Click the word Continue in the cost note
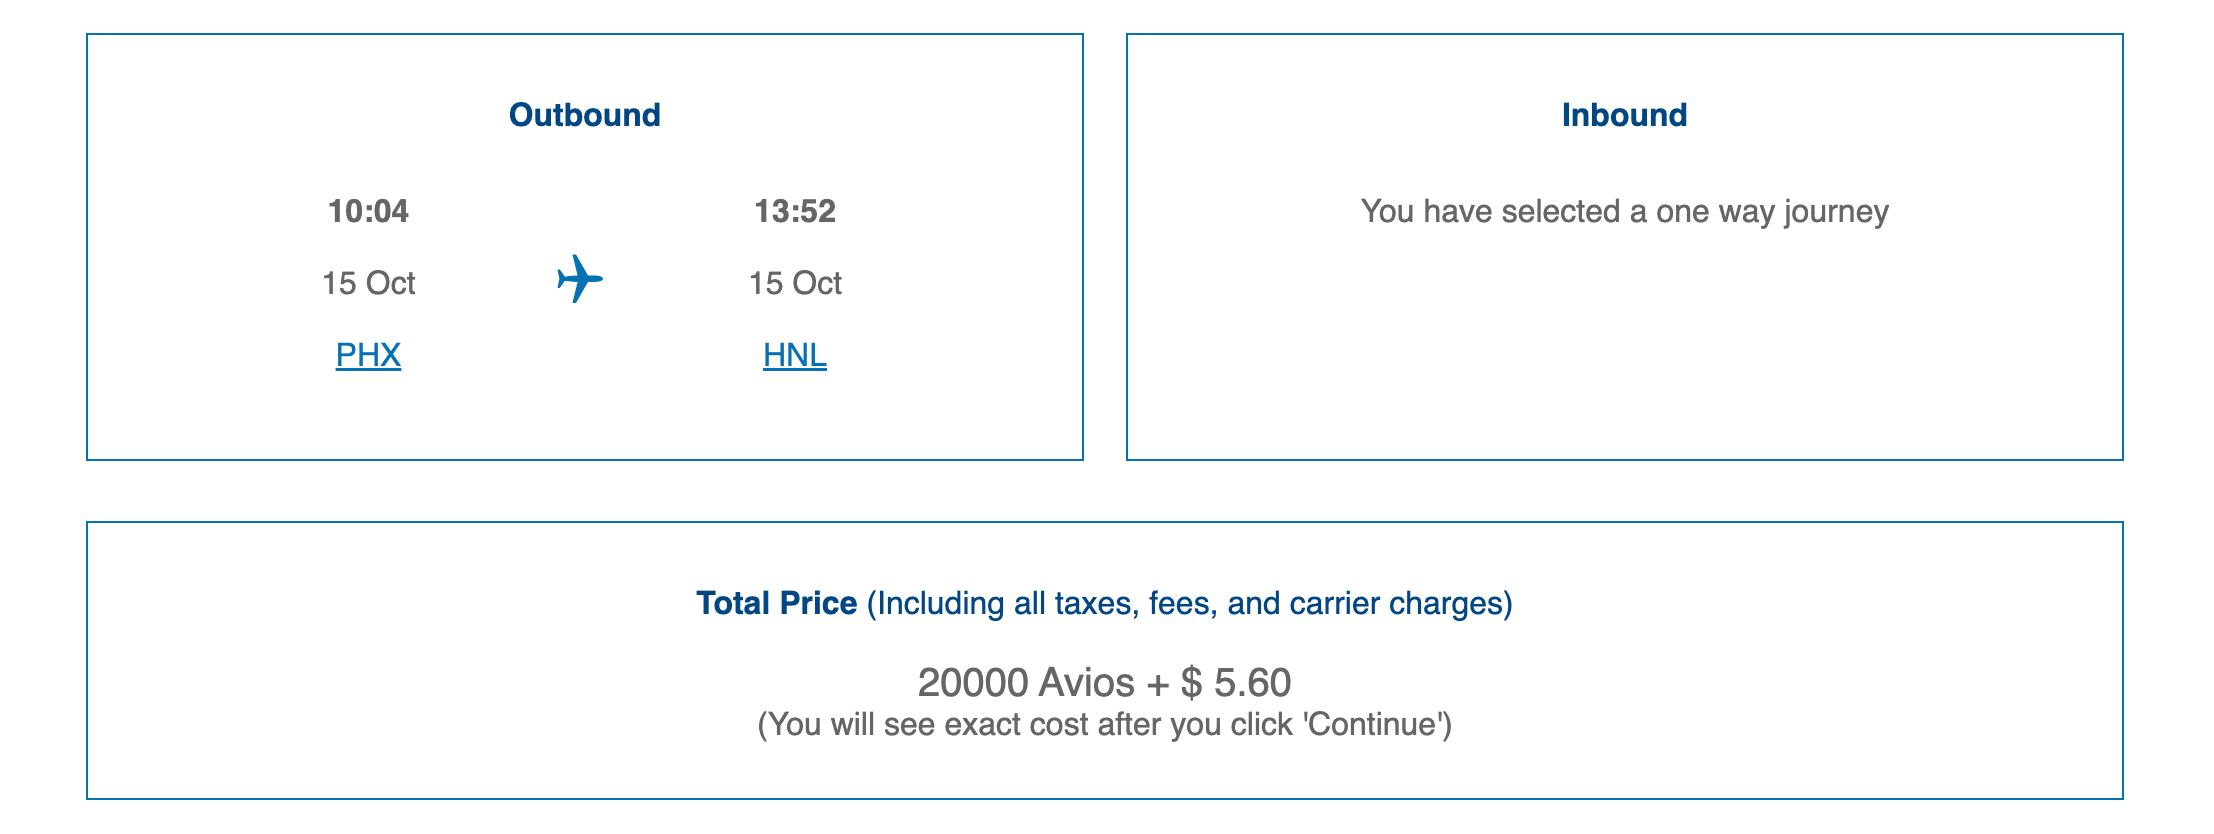2214x834 pixels. [x=1375, y=724]
